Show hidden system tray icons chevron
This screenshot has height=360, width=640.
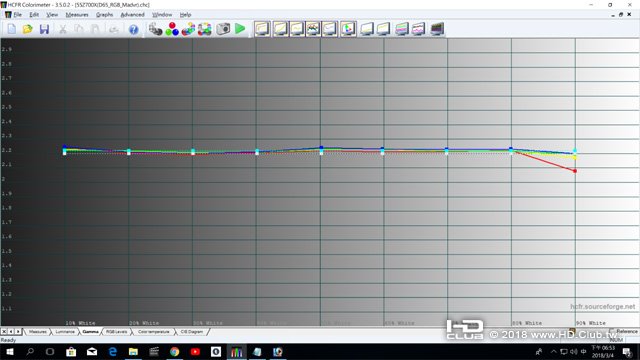[x=553, y=351]
